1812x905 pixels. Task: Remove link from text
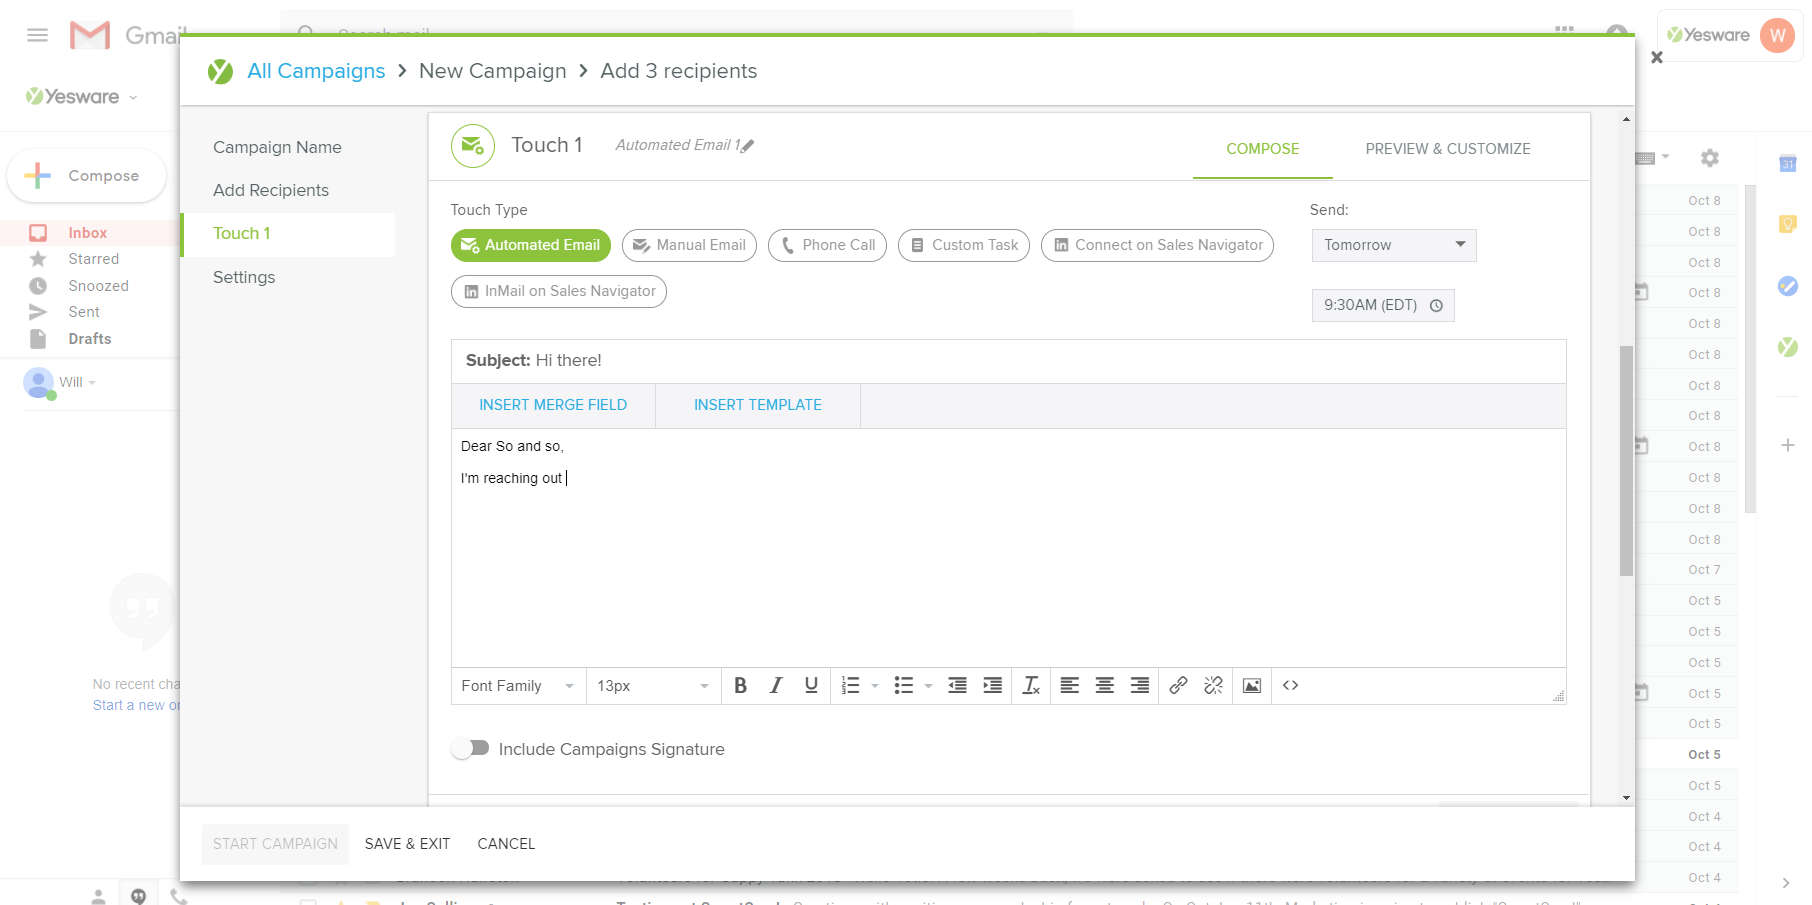click(x=1213, y=685)
